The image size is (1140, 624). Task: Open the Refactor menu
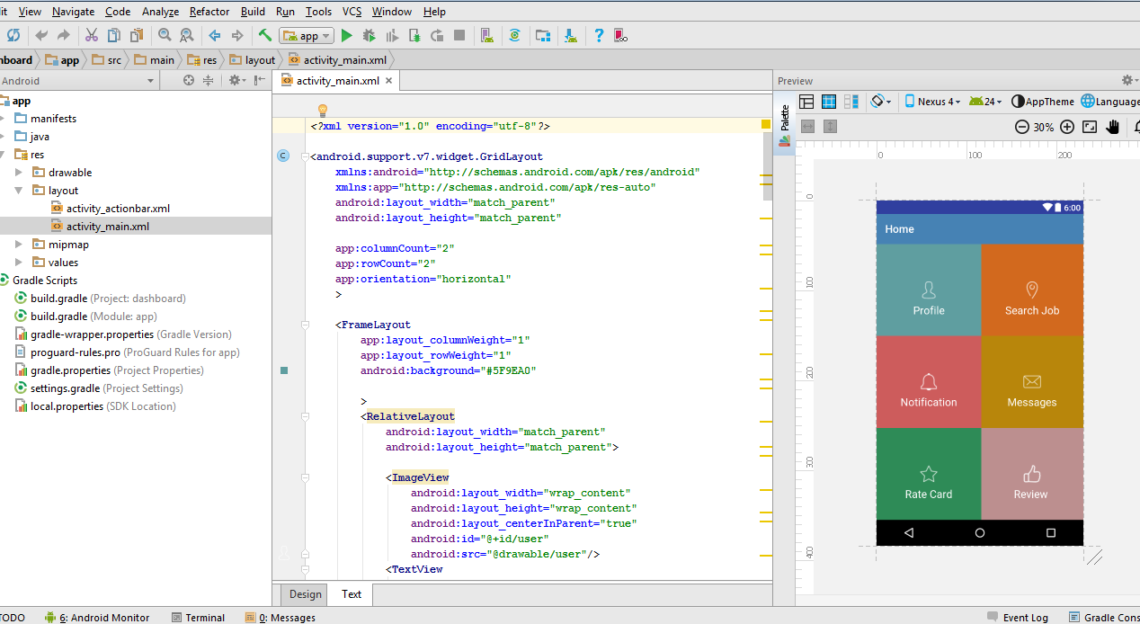210,11
